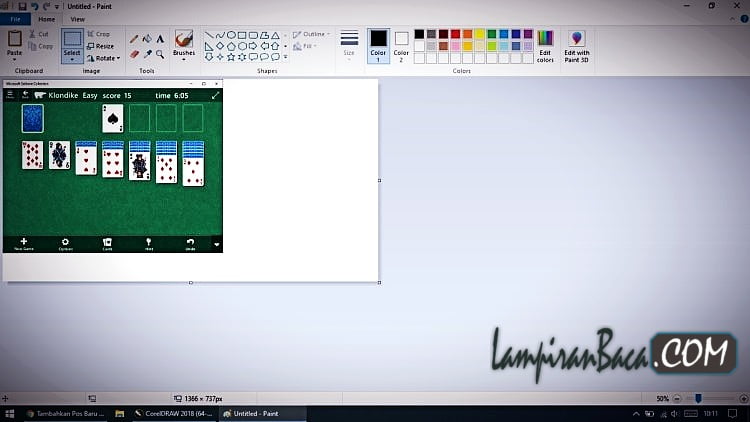Image resolution: width=750 pixels, height=422 pixels.
Task: Click the Edit with Paint 3D icon
Action: pos(576,43)
